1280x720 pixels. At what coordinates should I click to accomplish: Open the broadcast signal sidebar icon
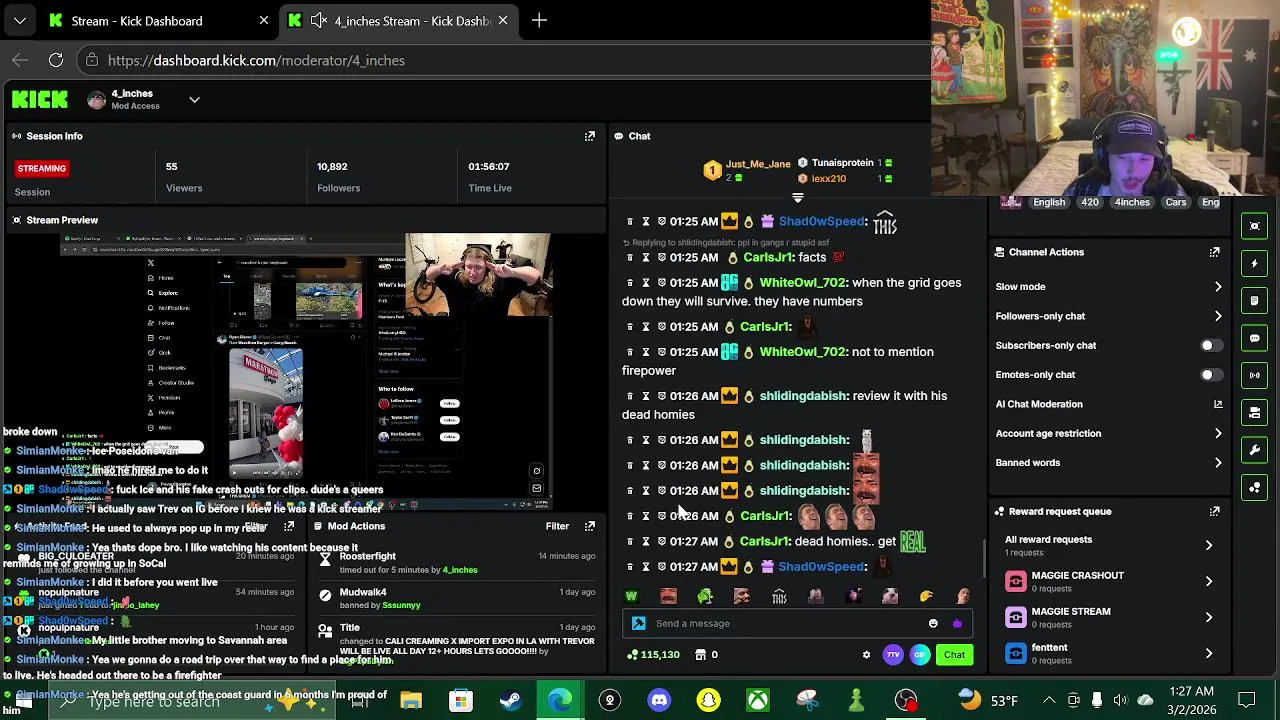(x=1255, y=375)
